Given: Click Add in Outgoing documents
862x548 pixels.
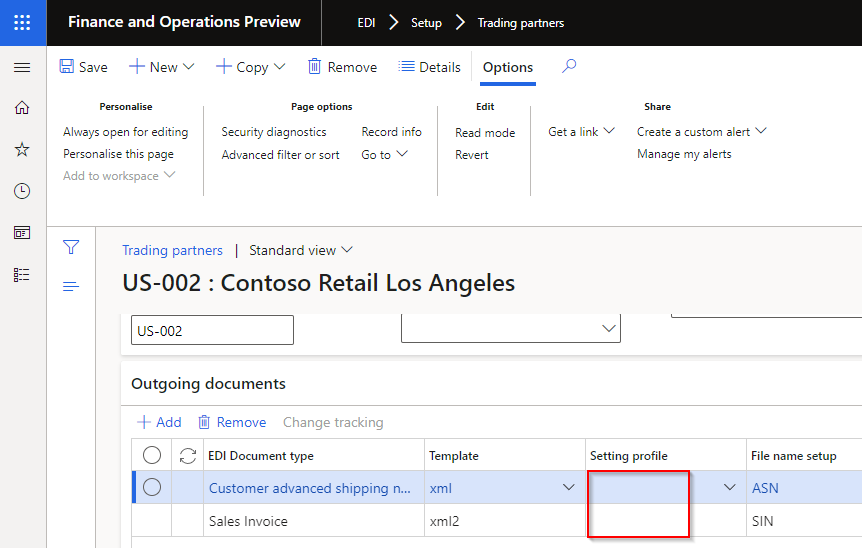Looking at the screenshot, I should [x=159, y=422].
